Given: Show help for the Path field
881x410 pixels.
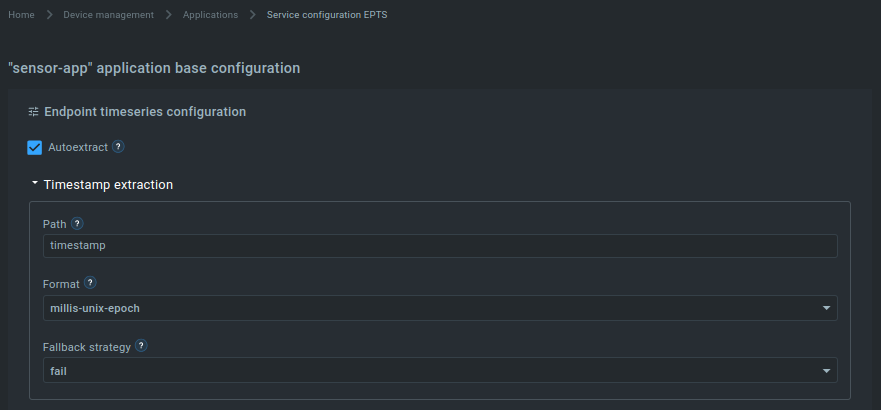Looking at the screenshot, I should [78, 224].
